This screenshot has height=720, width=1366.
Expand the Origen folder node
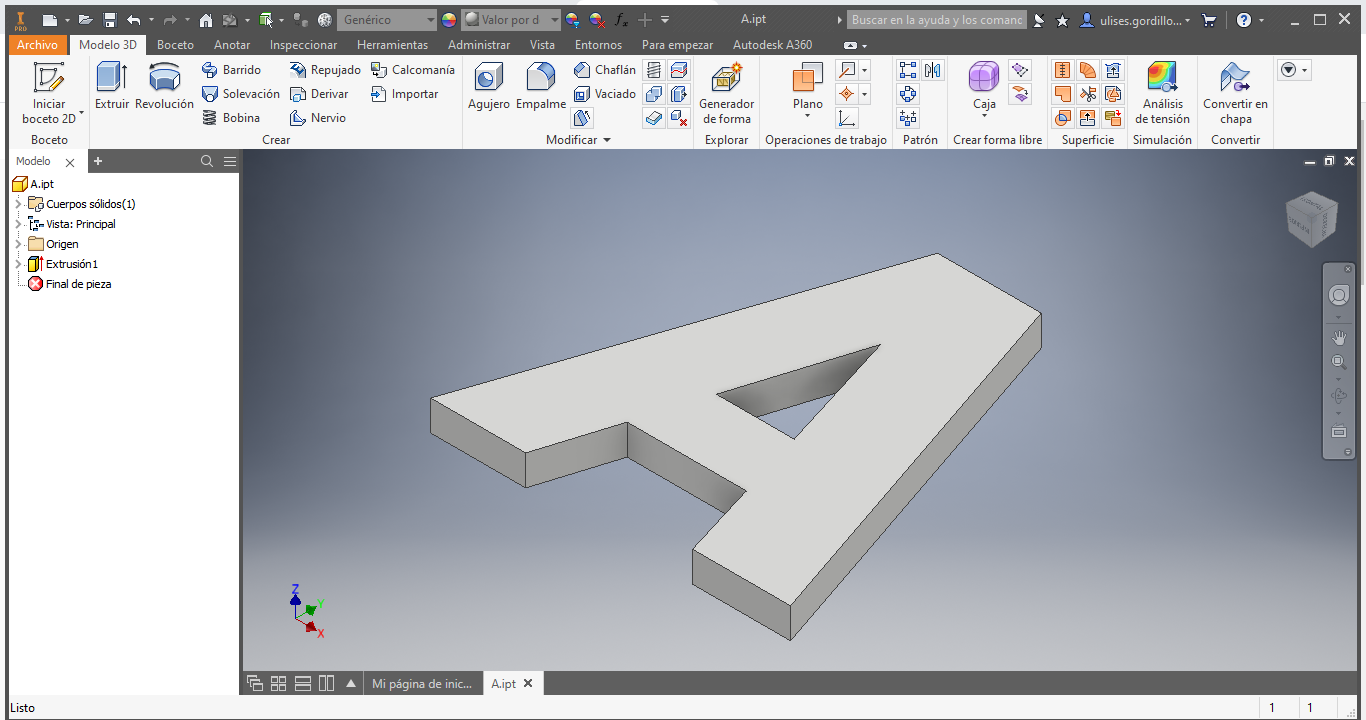[x=18, y=244]
